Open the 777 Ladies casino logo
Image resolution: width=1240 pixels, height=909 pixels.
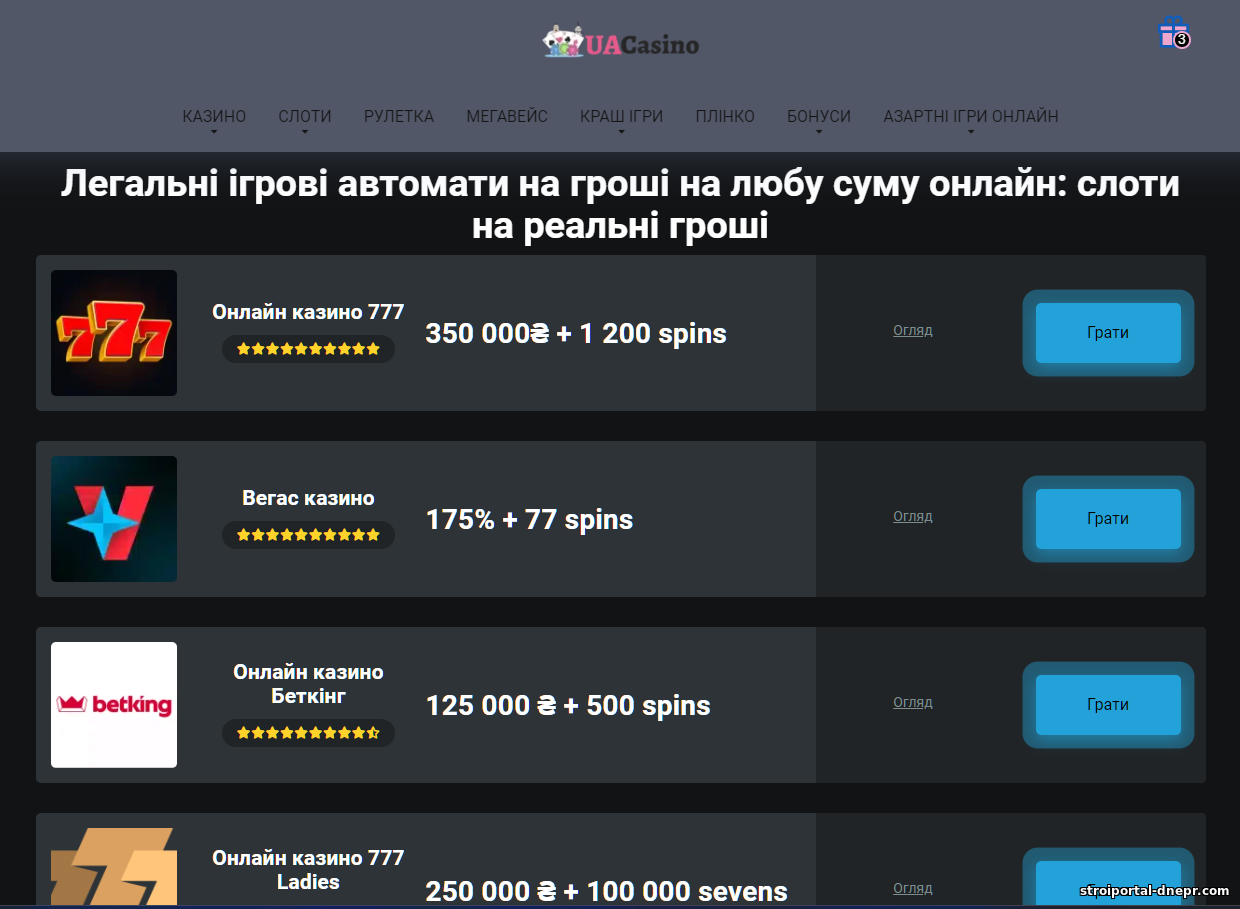(114, 866)
